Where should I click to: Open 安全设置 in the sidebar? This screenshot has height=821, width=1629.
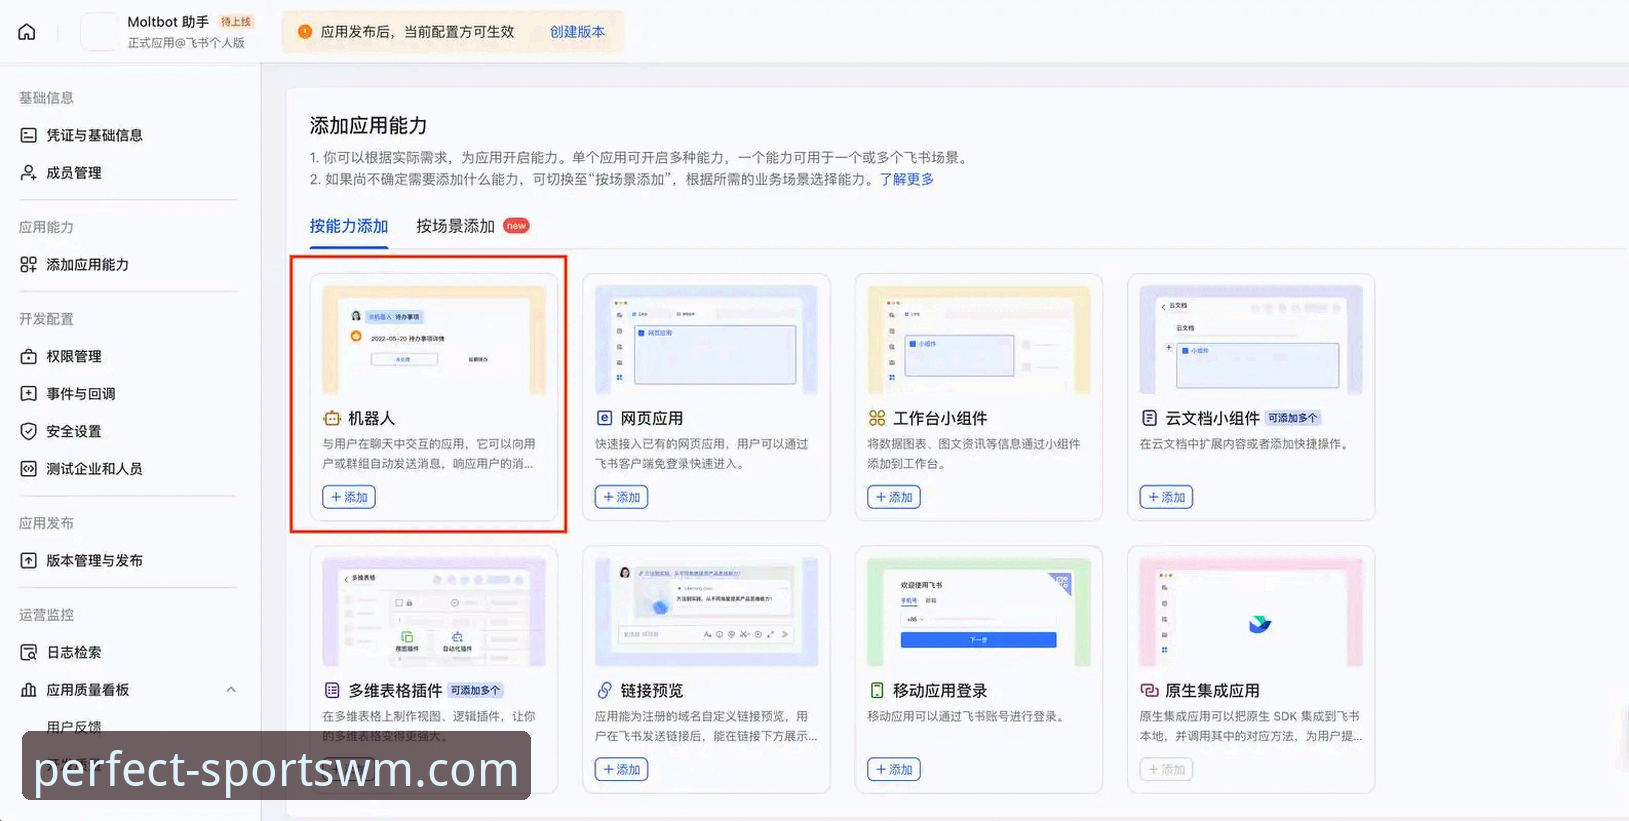coord(74,432)
